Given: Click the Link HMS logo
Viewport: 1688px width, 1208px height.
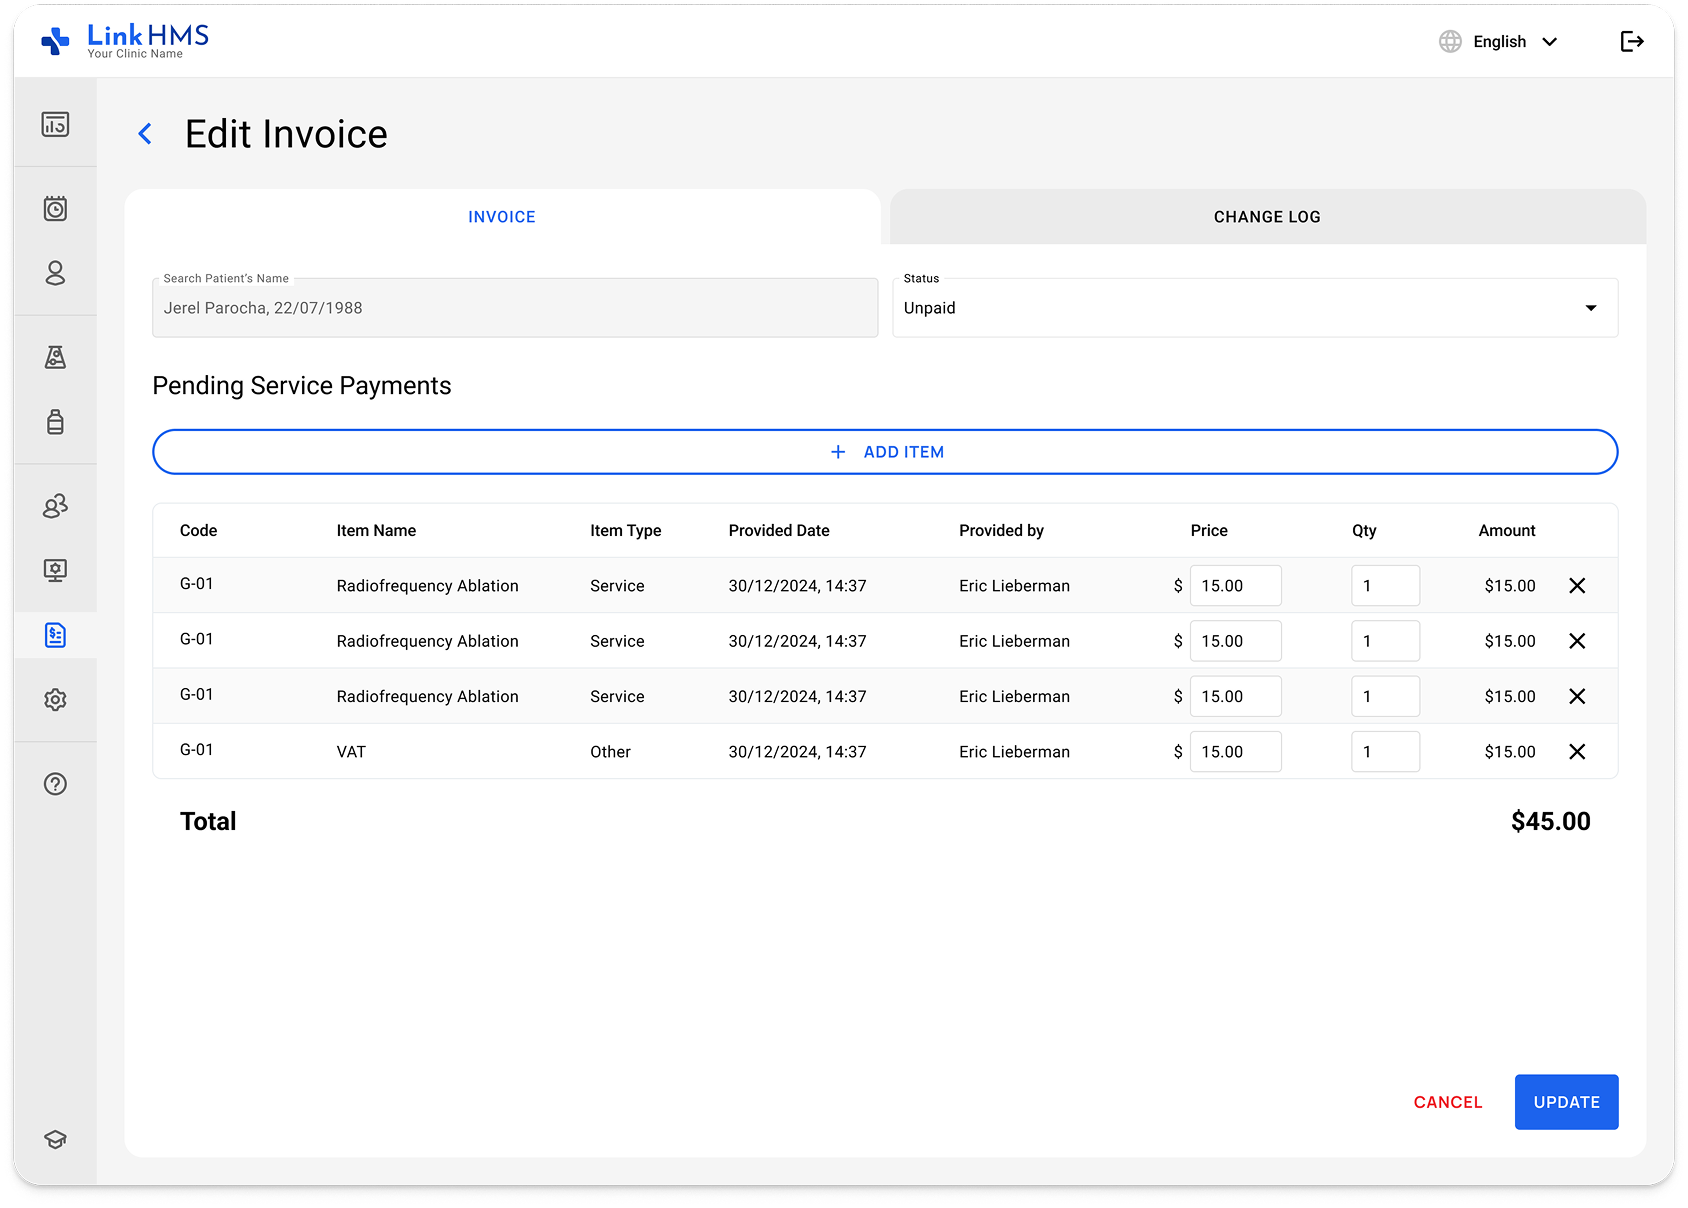Looking at the screenshot, I should point(125,41).
